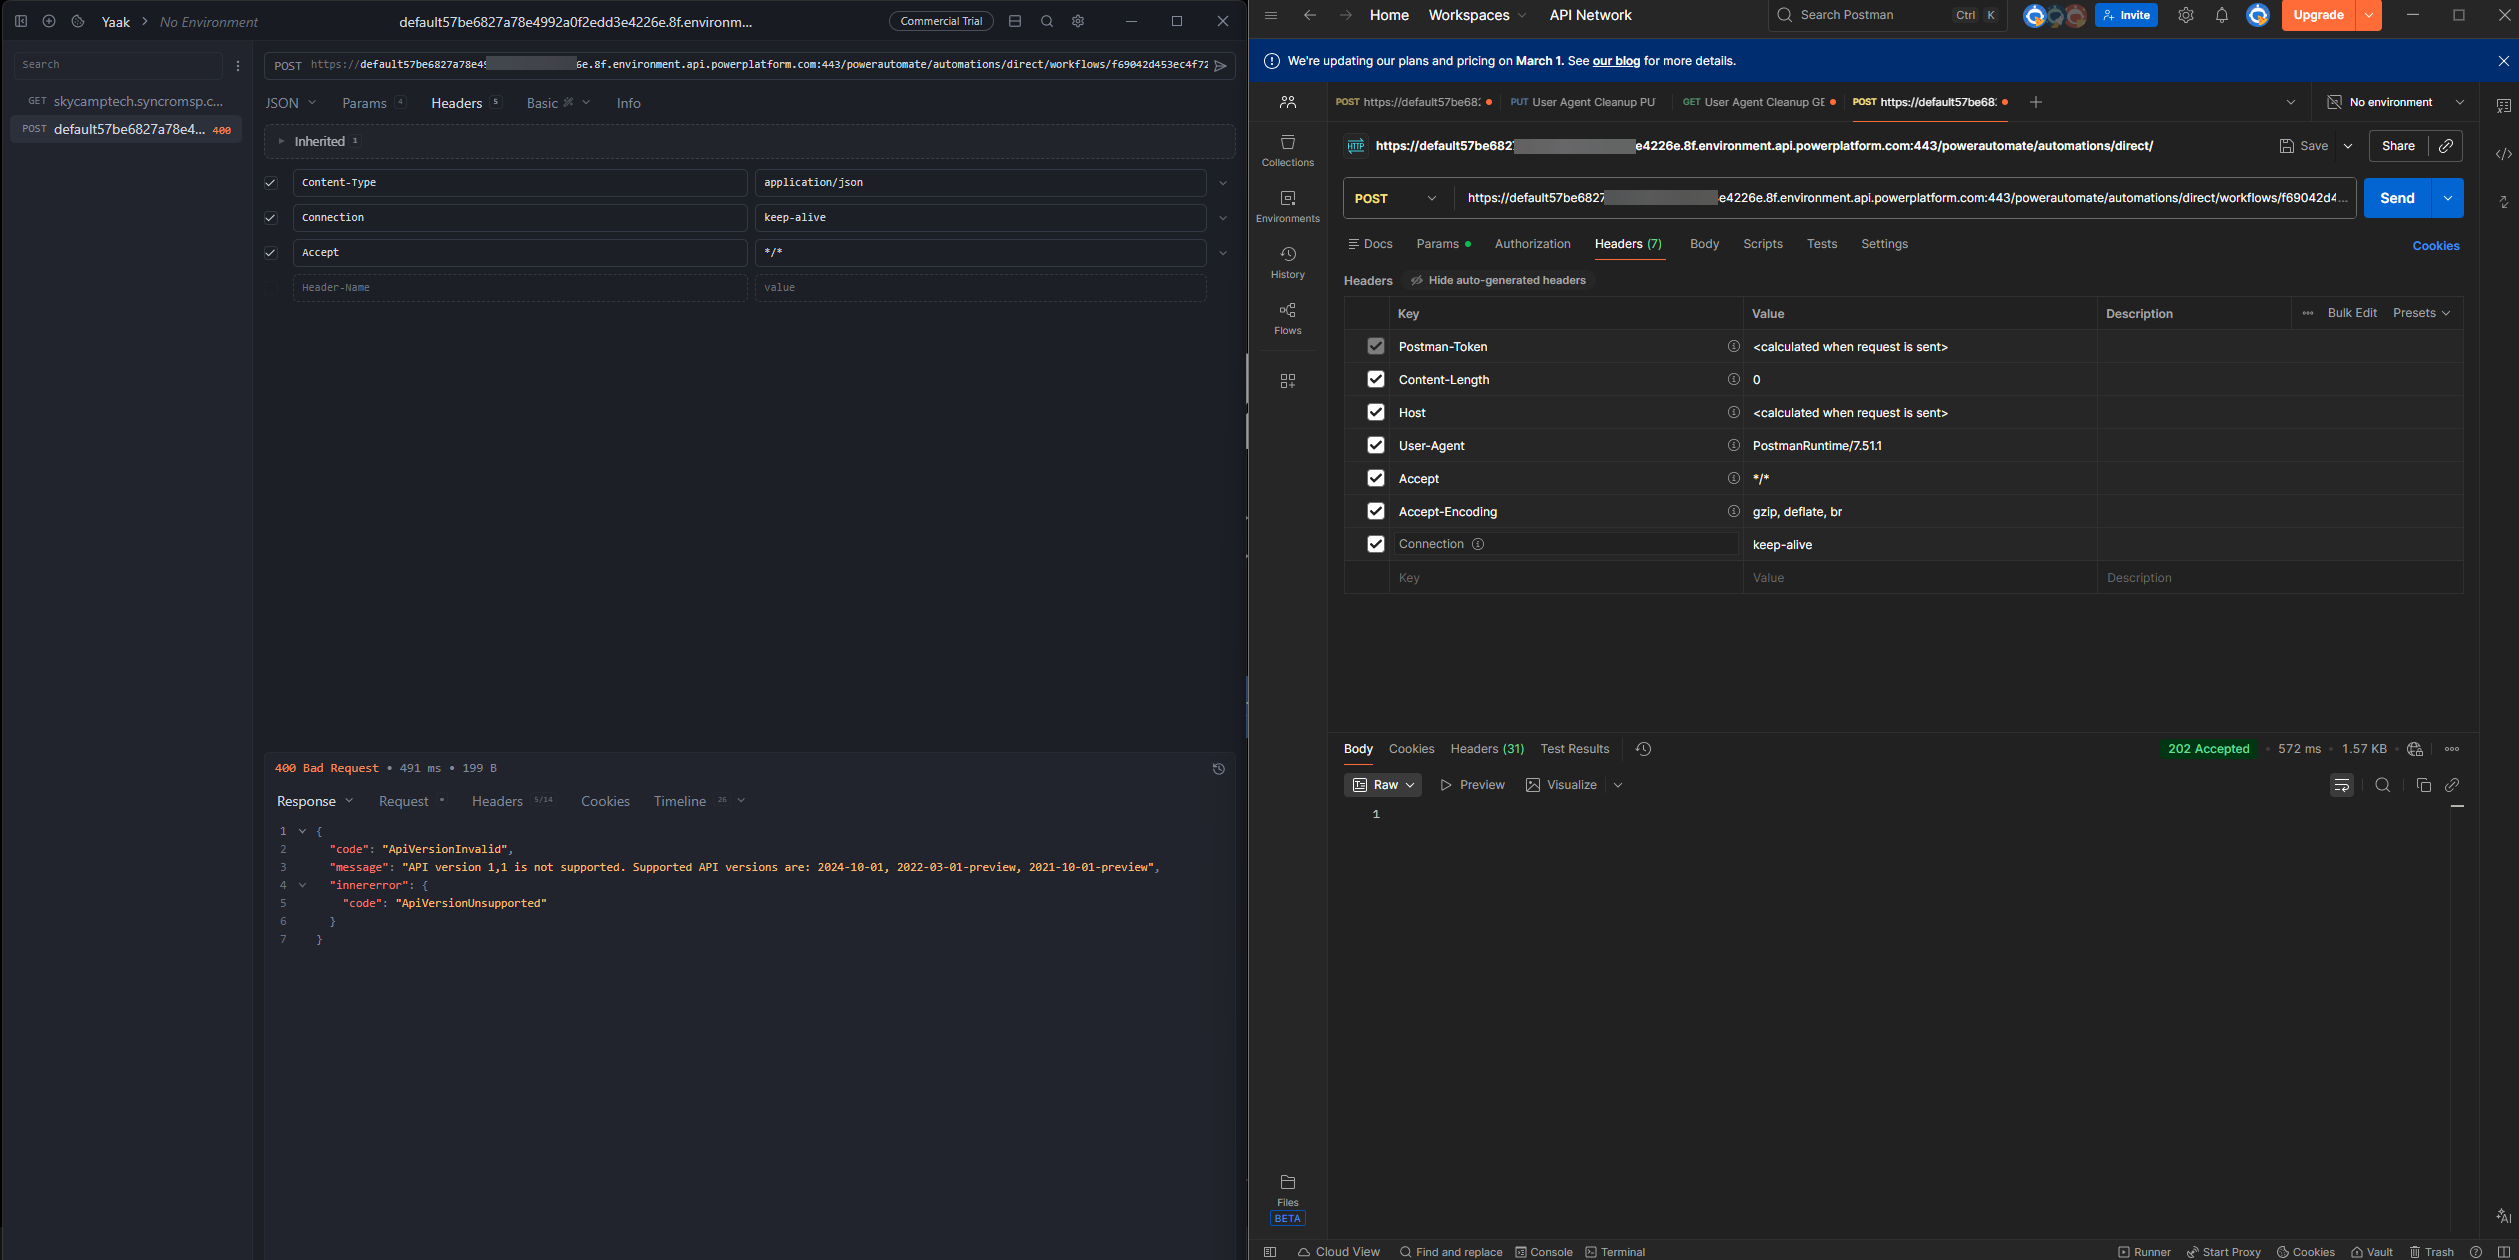Open Flows in Postman sidebar
Viewport: 2519px width, 1260px height.
[1287, 318]
